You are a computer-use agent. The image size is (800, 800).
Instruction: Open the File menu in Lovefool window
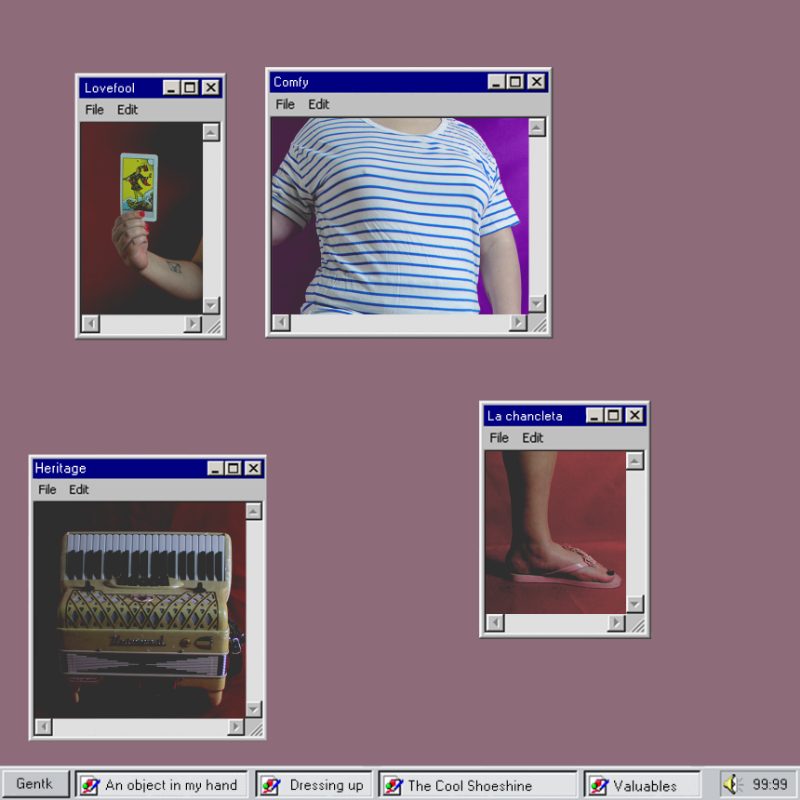coord(94,110)
